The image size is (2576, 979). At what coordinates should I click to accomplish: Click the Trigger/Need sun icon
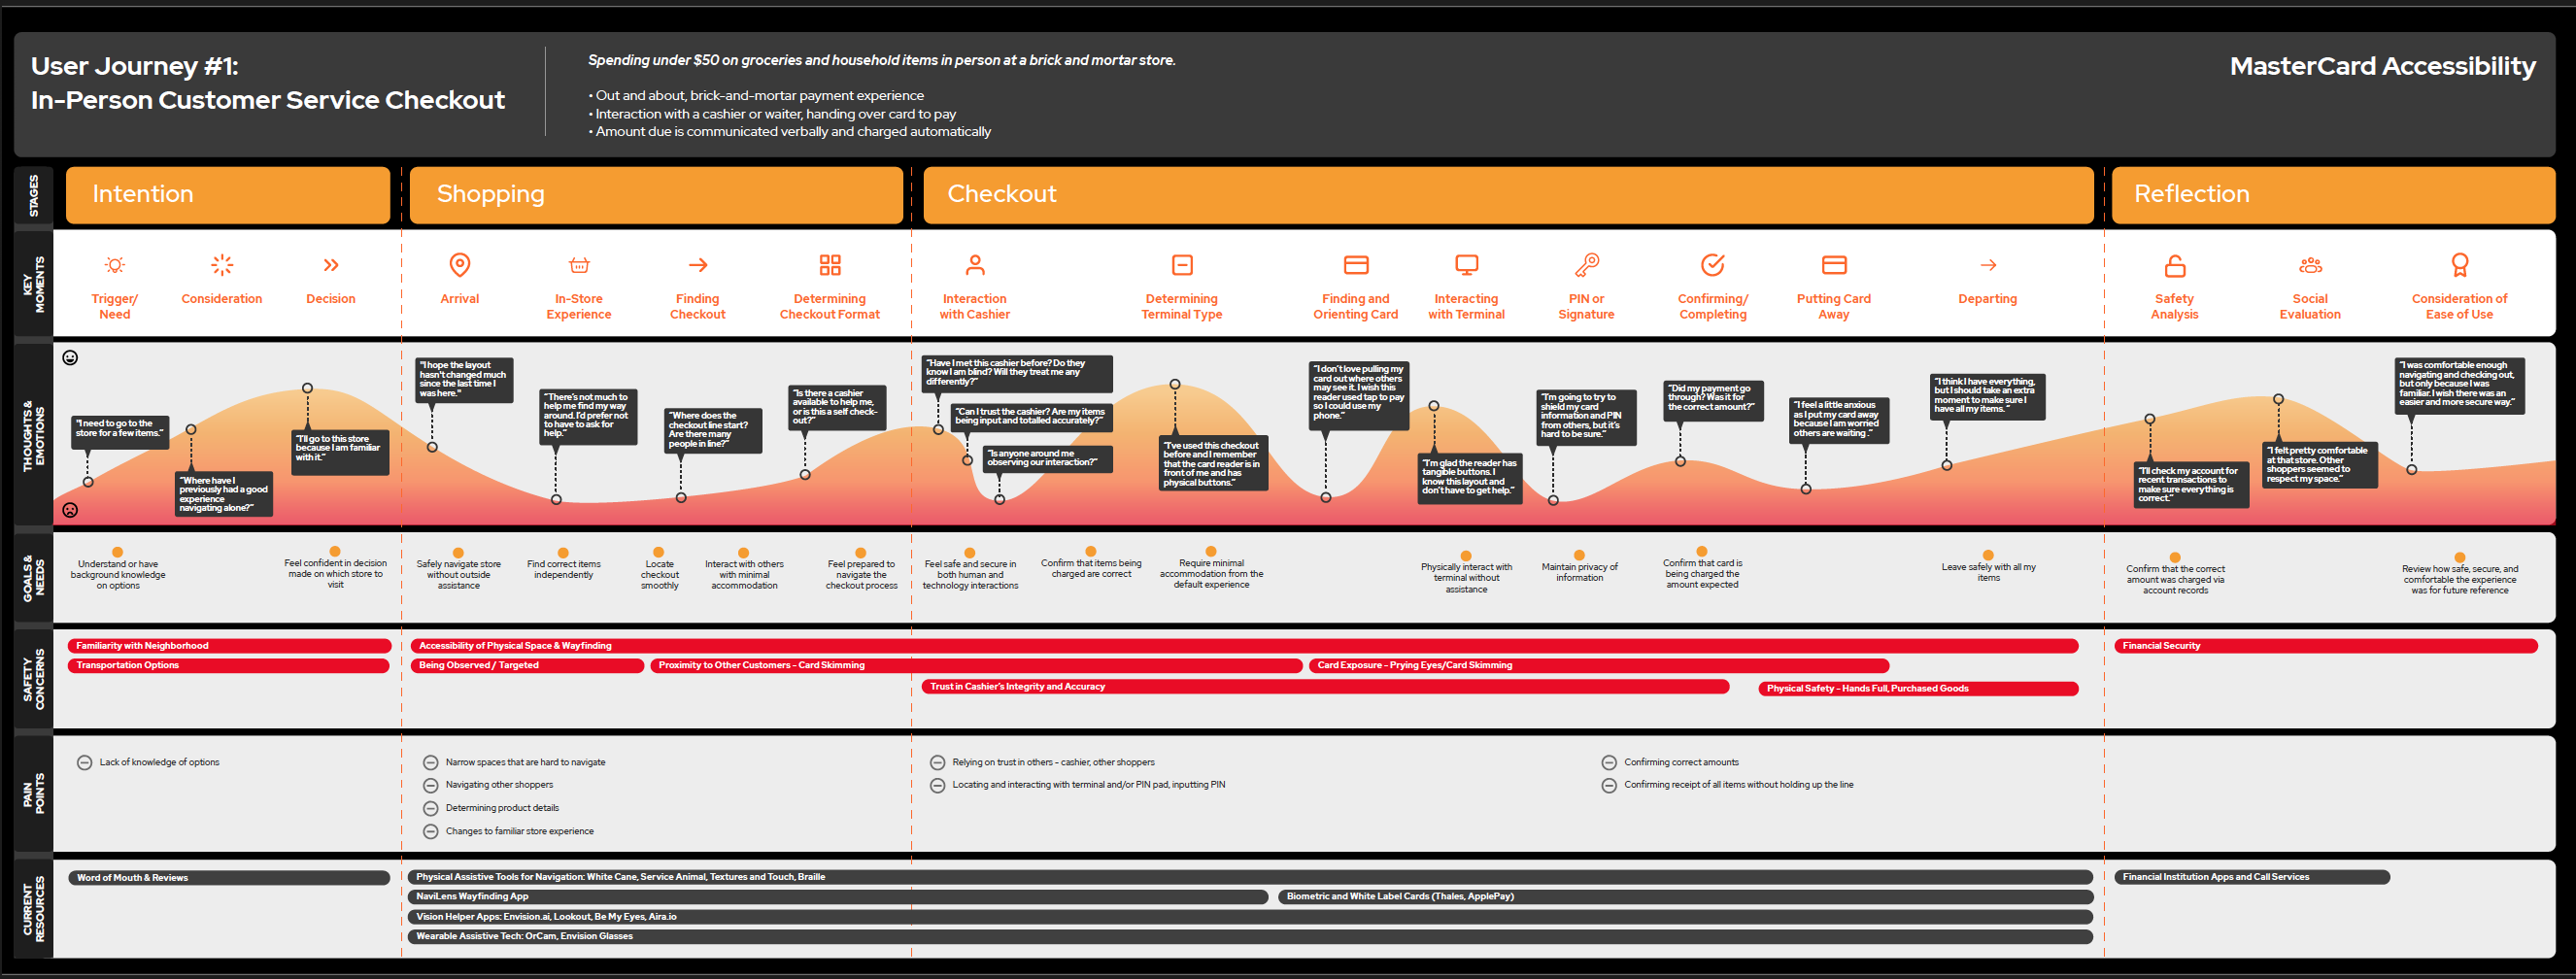[115, 265]
